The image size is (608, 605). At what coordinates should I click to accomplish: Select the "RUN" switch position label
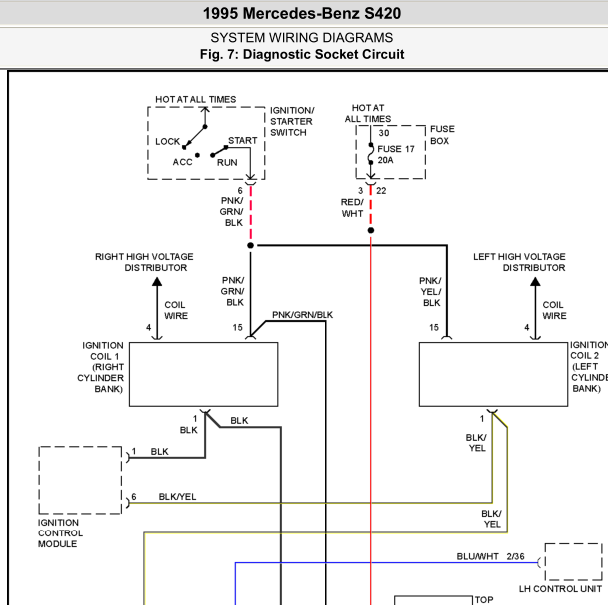pos(227,162)
